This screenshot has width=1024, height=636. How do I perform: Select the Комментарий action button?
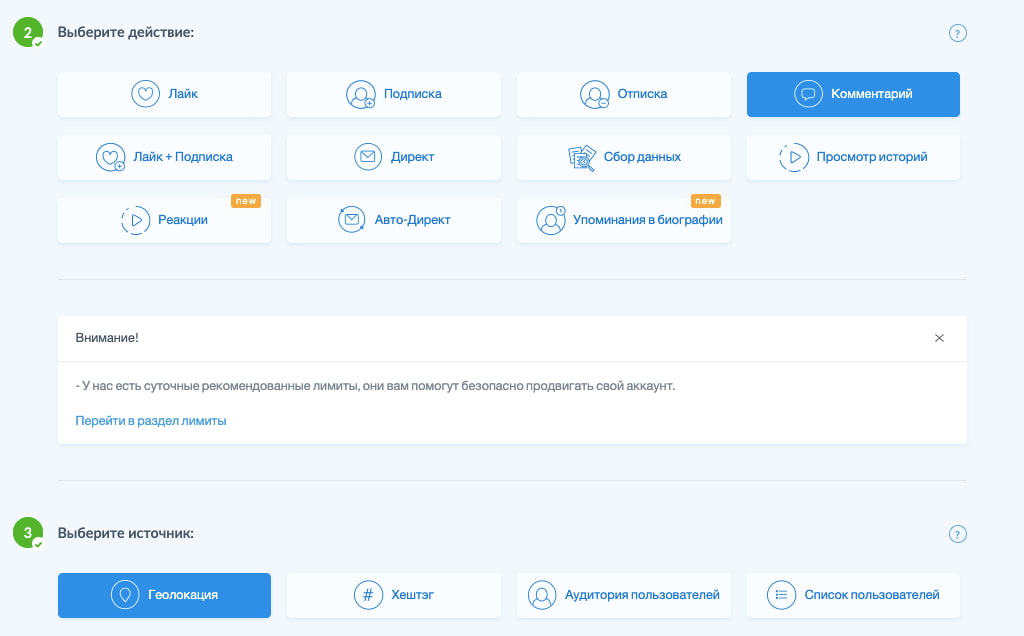pos(853,94)
